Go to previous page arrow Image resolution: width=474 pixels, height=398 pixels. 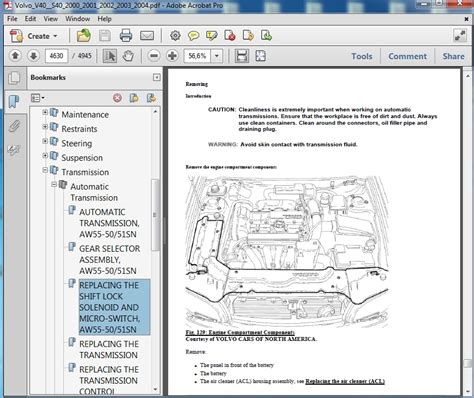(15, 56)
